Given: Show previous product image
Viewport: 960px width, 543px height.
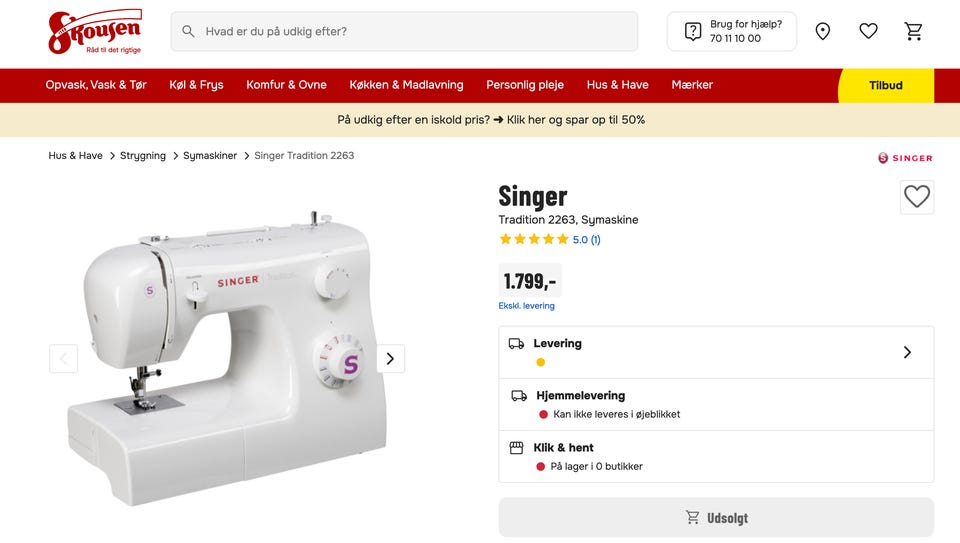Looking at the screenshot, I should point(63,358).
